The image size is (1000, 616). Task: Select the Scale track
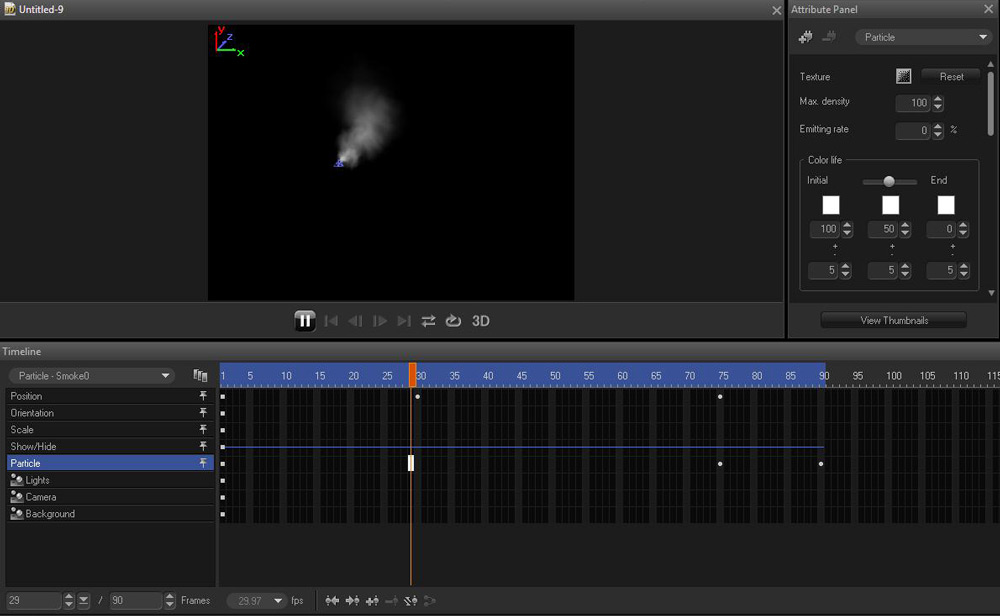pyautogui.click(x=110, y=429)
